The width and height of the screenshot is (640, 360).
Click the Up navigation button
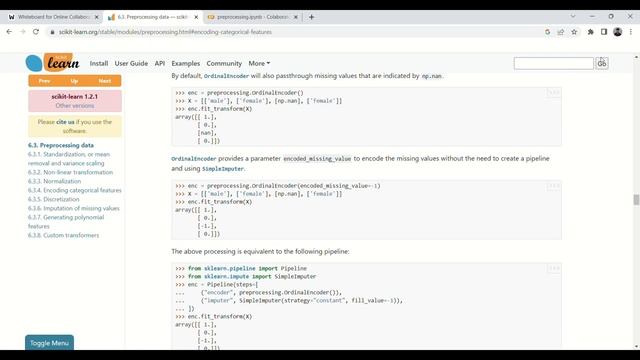click(74, 81)
